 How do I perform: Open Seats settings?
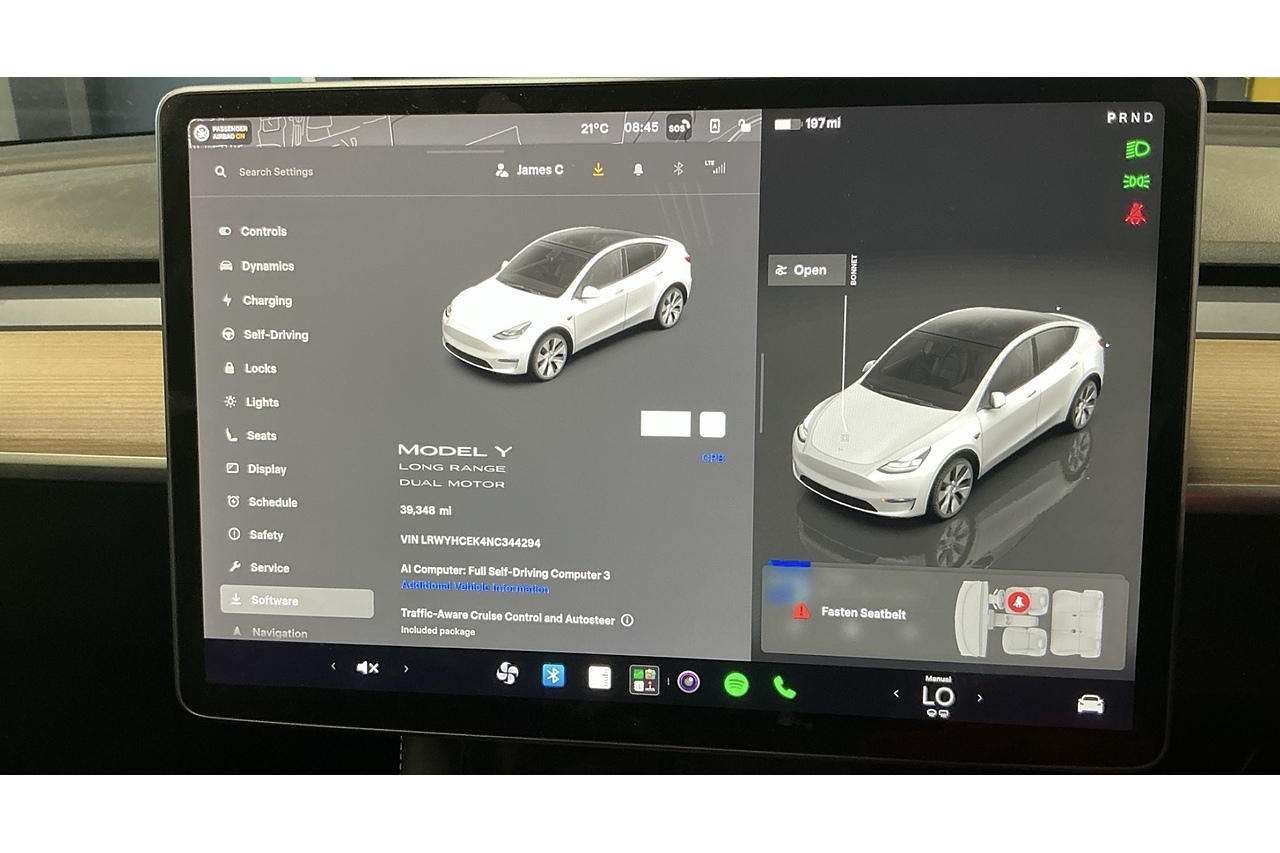pos(251,435)
